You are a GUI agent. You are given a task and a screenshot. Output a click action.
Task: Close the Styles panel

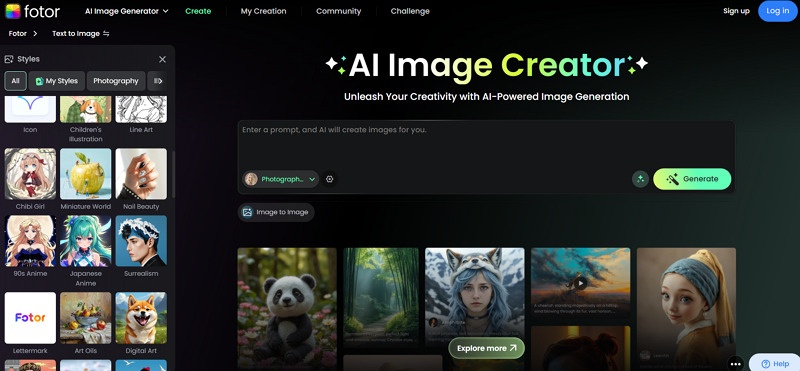162,59
